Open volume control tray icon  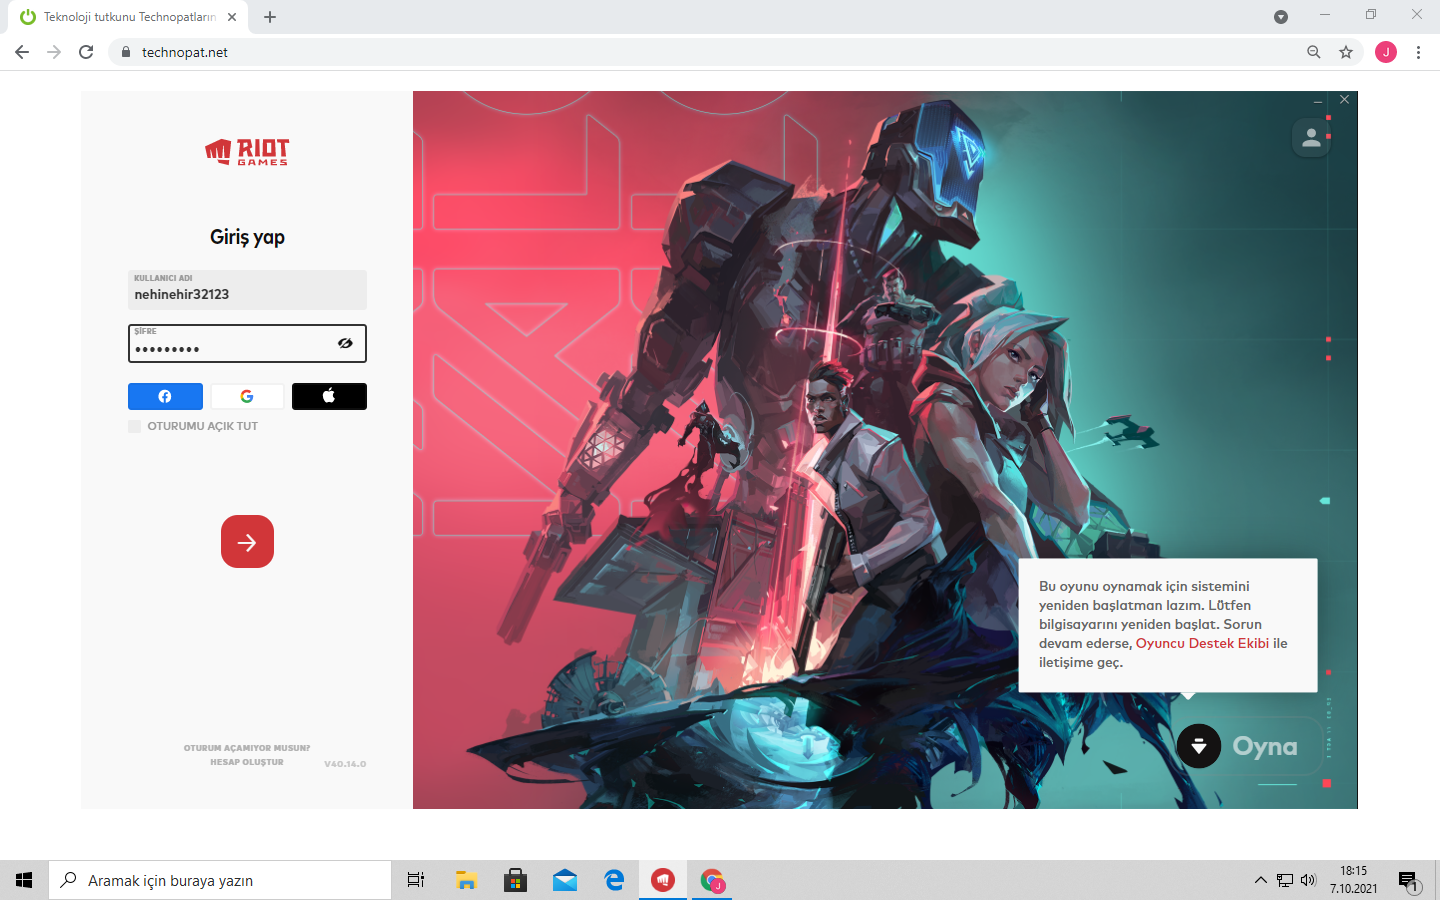1309,880
